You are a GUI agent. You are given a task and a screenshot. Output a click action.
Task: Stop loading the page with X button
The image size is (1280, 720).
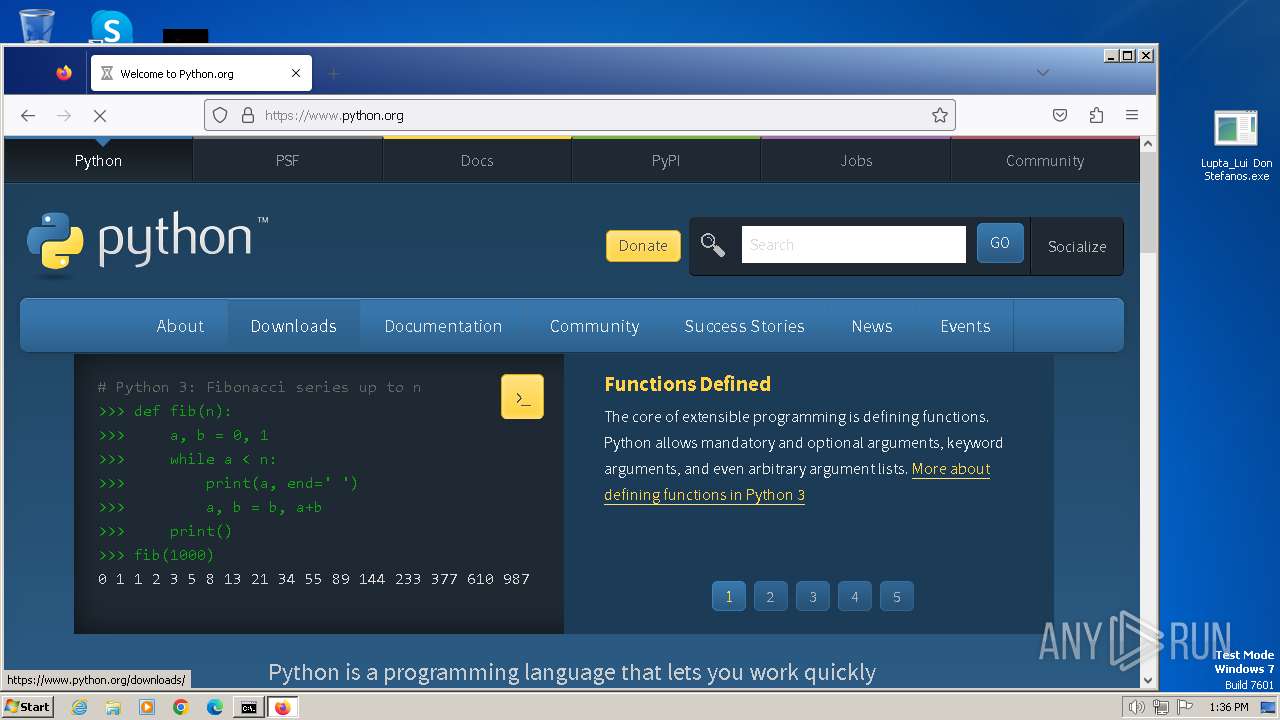[x=100, y=115]
